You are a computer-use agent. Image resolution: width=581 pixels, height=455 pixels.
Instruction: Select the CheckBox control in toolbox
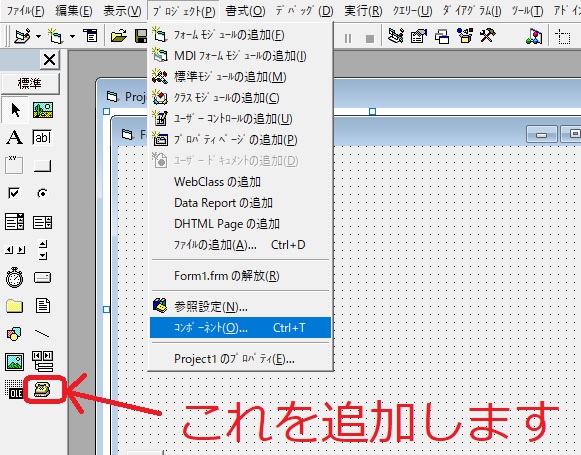14,193
